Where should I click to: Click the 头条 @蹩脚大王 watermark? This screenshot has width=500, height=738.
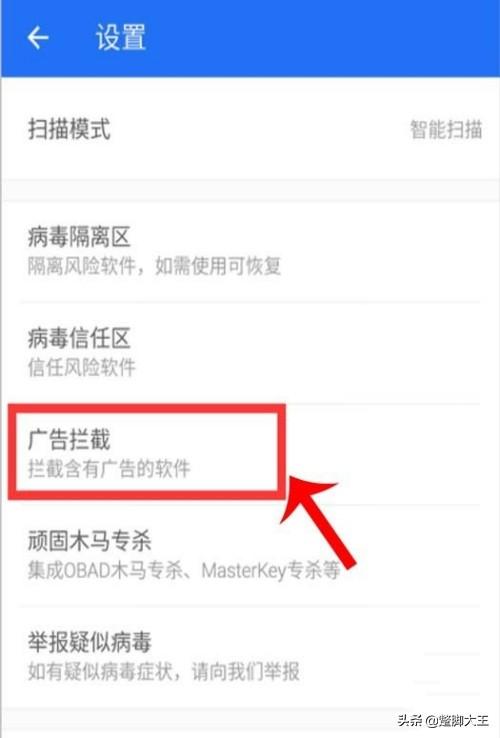point(443,720)
